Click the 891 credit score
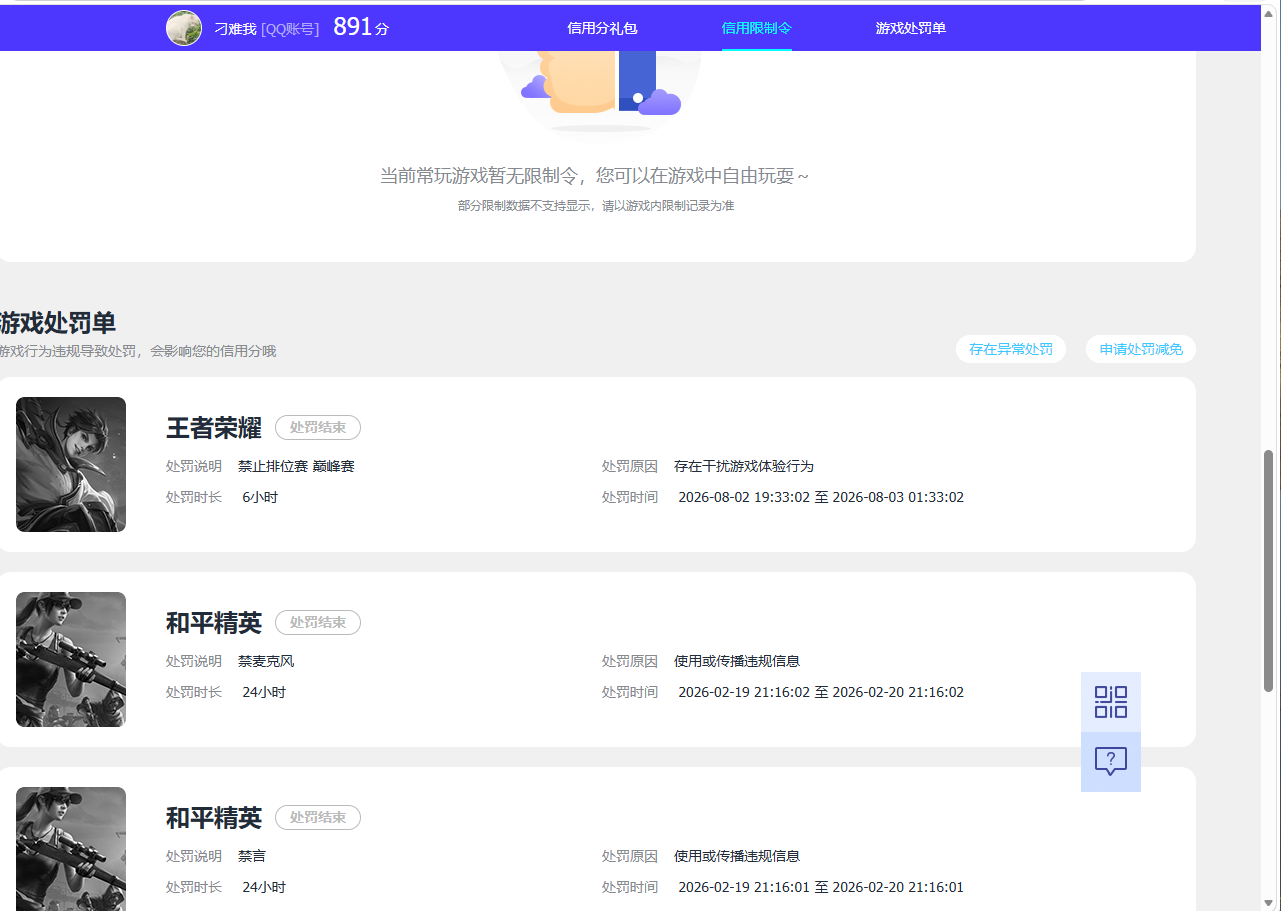 pyautogui.click(x=353, y=27)
